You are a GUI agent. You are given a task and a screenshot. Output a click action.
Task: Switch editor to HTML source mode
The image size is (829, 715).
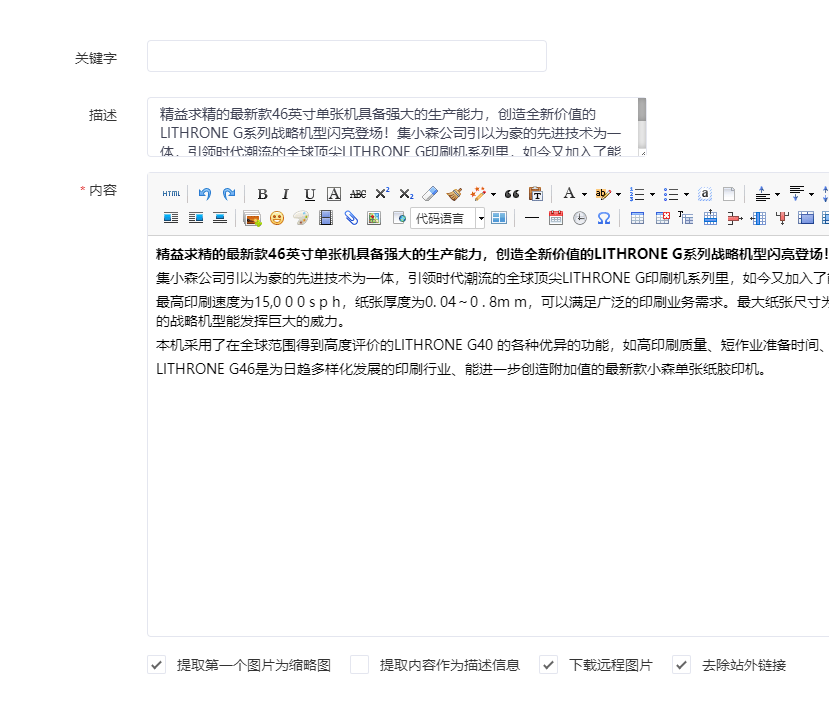pos(171,194)
